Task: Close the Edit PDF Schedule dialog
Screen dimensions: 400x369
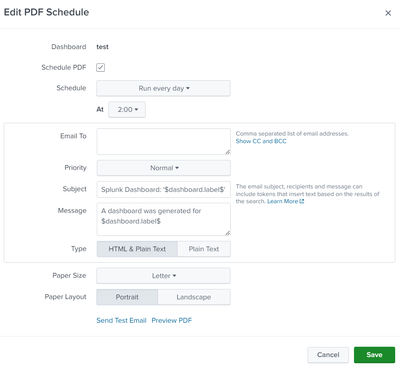Action: 388,13
